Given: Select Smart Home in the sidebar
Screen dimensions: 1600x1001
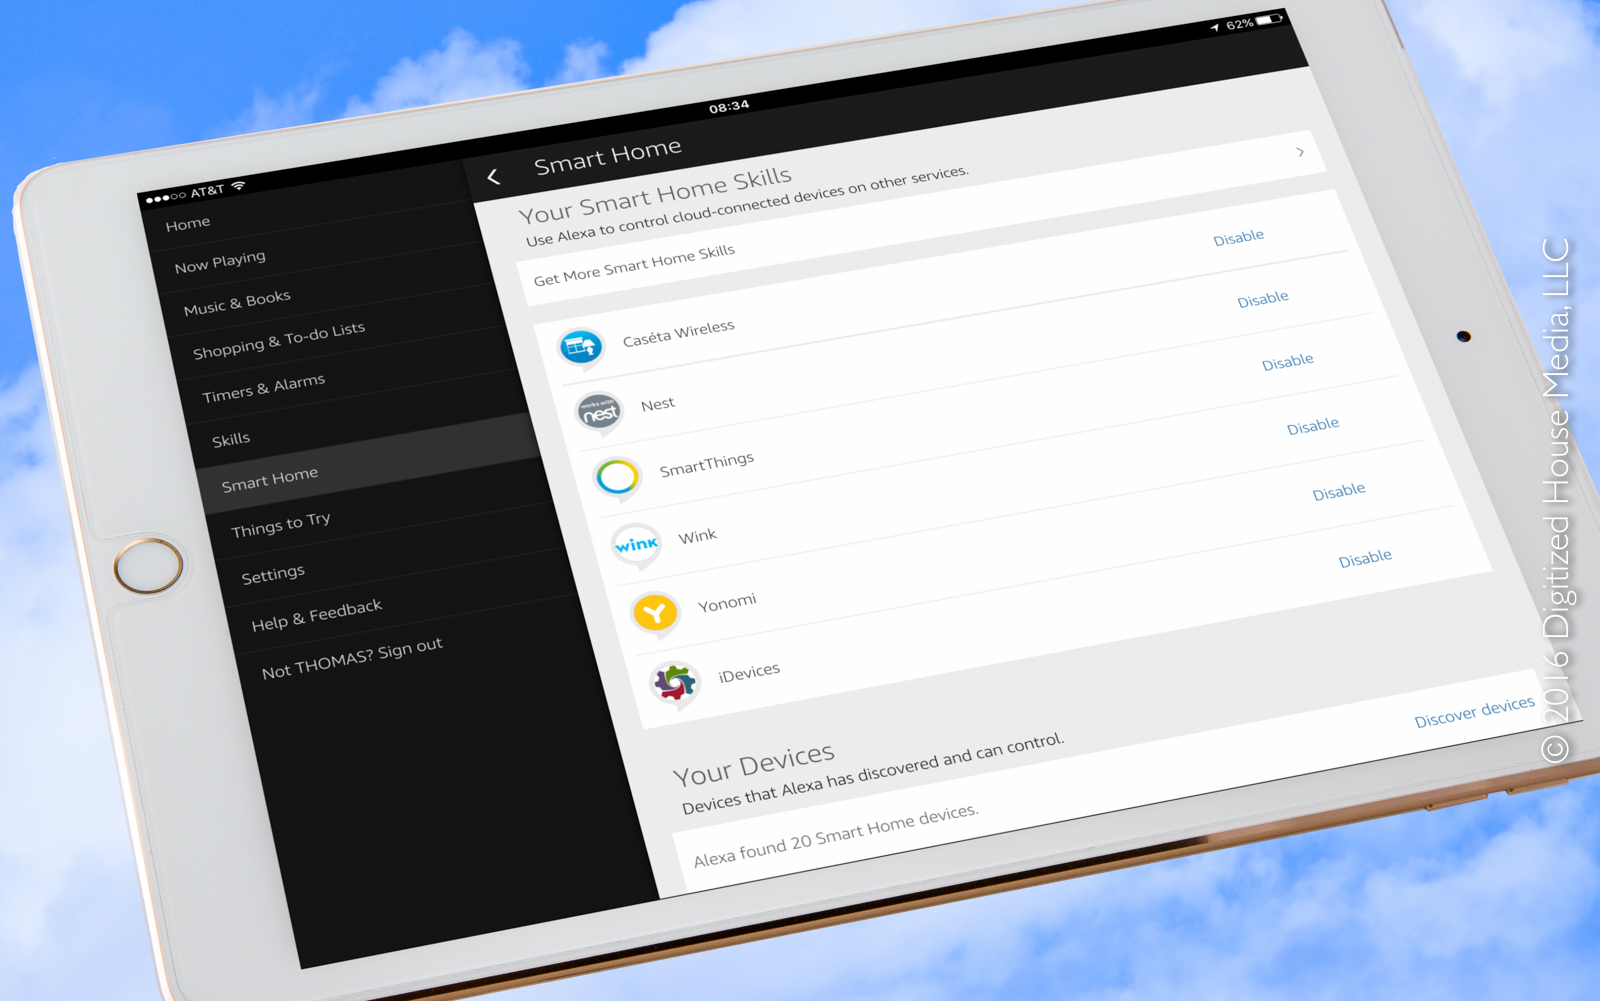Looking at the screenshot, I should click(x=270, y=479).
